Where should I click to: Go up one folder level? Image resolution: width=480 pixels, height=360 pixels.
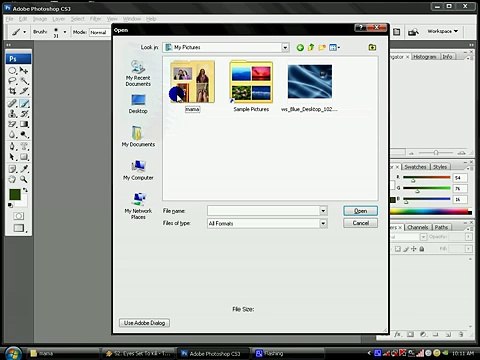(311, 48)
